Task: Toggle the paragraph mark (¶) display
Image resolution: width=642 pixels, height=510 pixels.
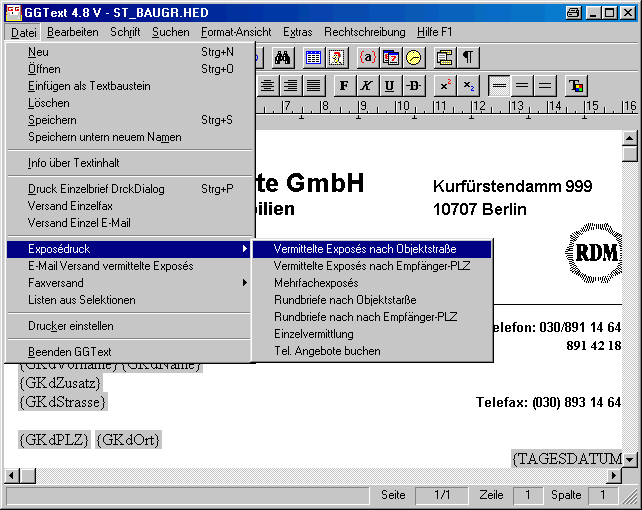Action: pyautogui.click(x=468, y=58)
